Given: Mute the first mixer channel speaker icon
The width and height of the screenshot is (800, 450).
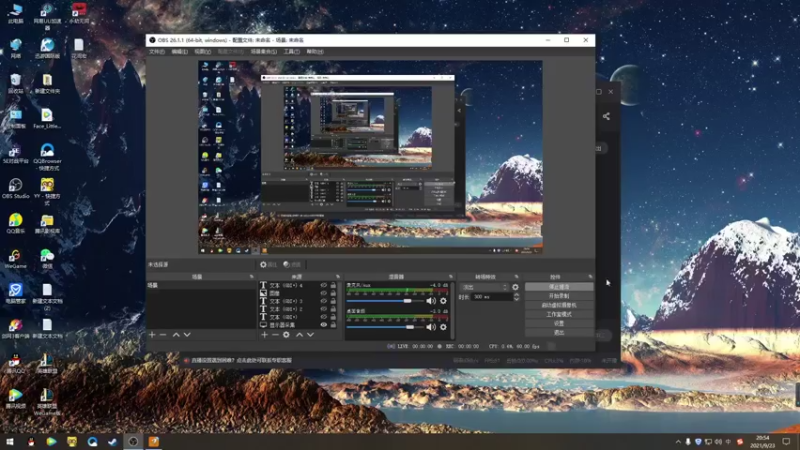Looking at the screenshot, I should [431, 301].
